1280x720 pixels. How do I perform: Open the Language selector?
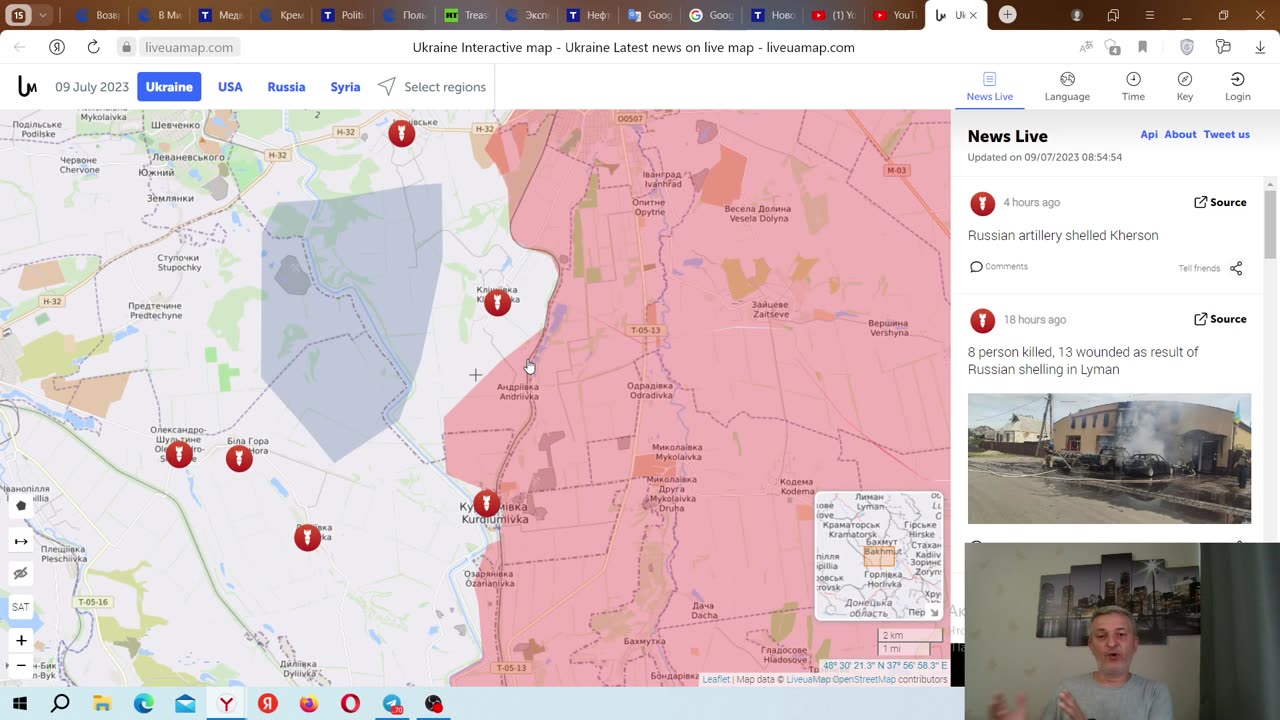pyautogui.click(x=1067, y=87)
